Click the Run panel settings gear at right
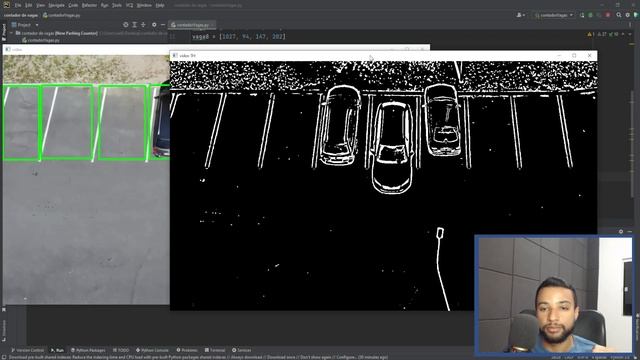The image size is (640, 360). click(x=621, y=231)
